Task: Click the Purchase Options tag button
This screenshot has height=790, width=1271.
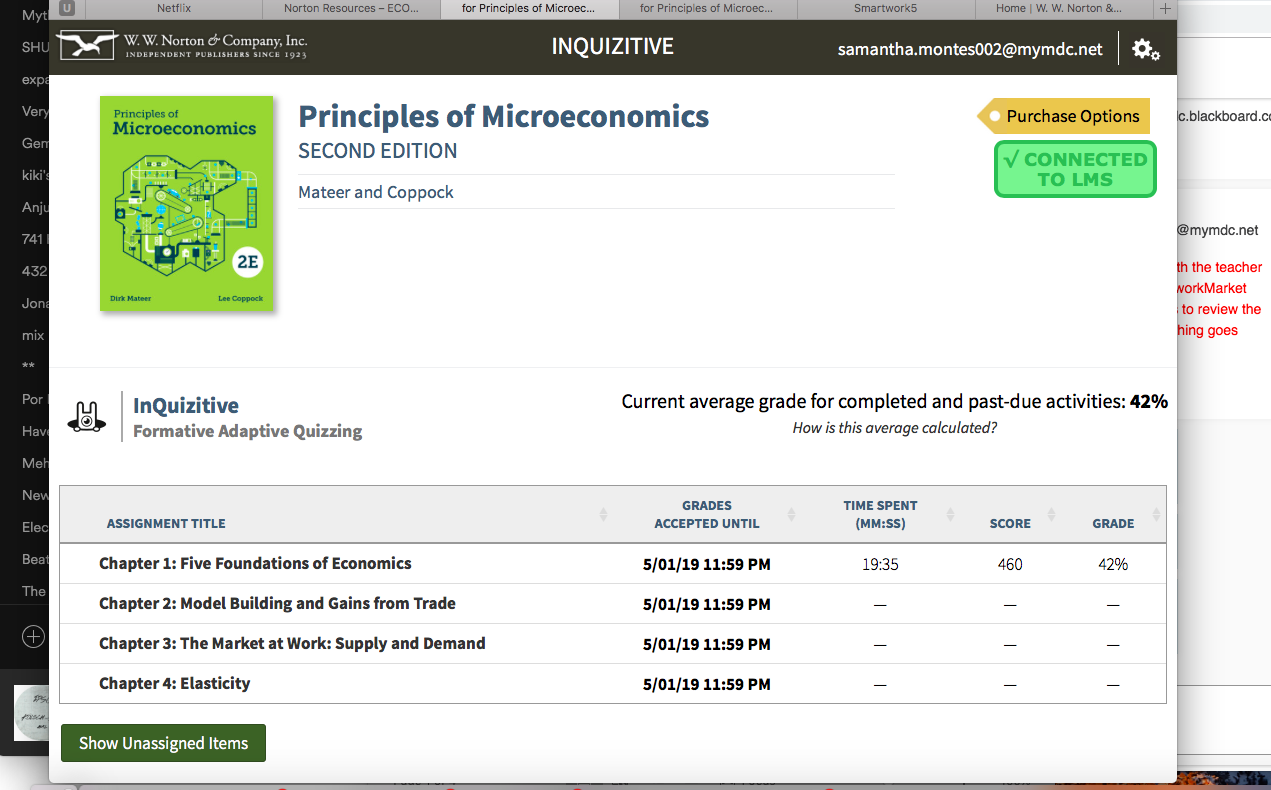Action: pos(1064,116)
